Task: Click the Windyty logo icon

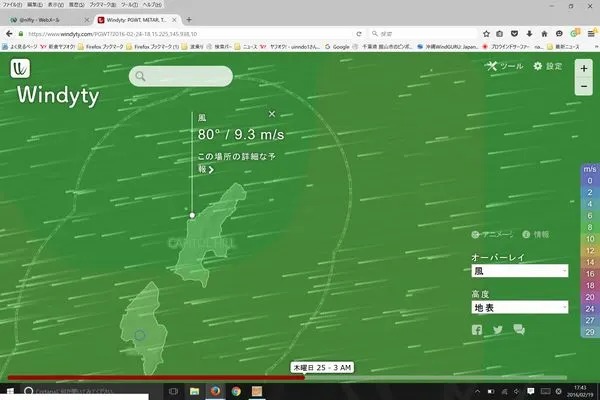Action: pos(20,69)
